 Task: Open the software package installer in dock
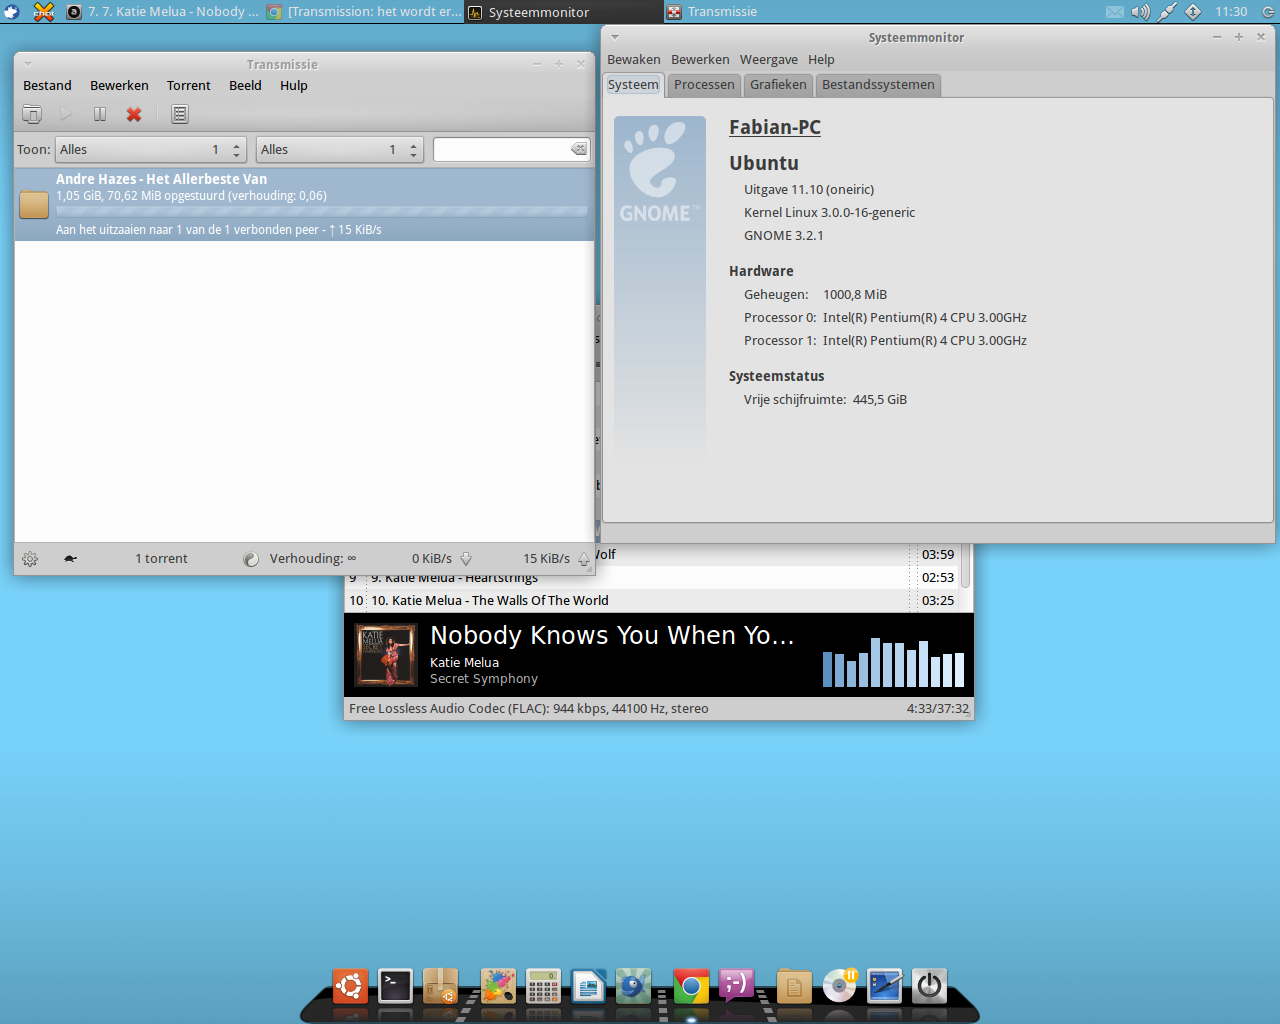[441, 987]
